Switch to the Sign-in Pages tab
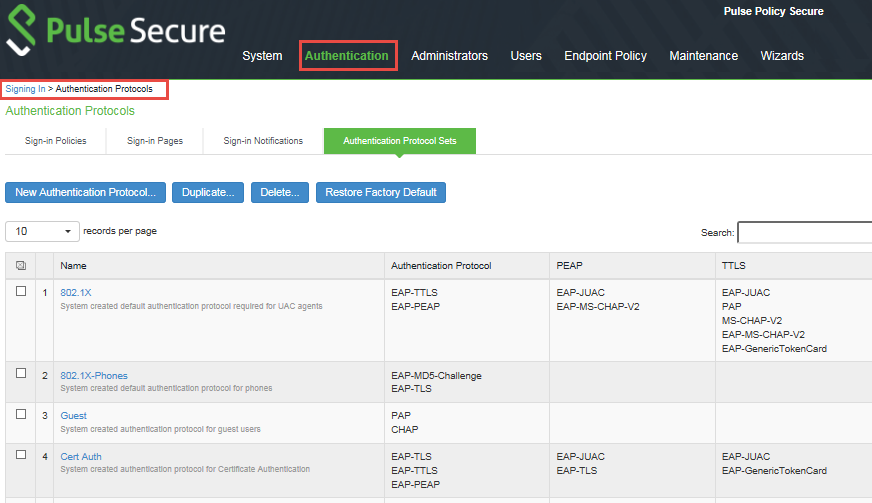The width and height of the screenshot is (872, 503). click(x=155, y=141)
